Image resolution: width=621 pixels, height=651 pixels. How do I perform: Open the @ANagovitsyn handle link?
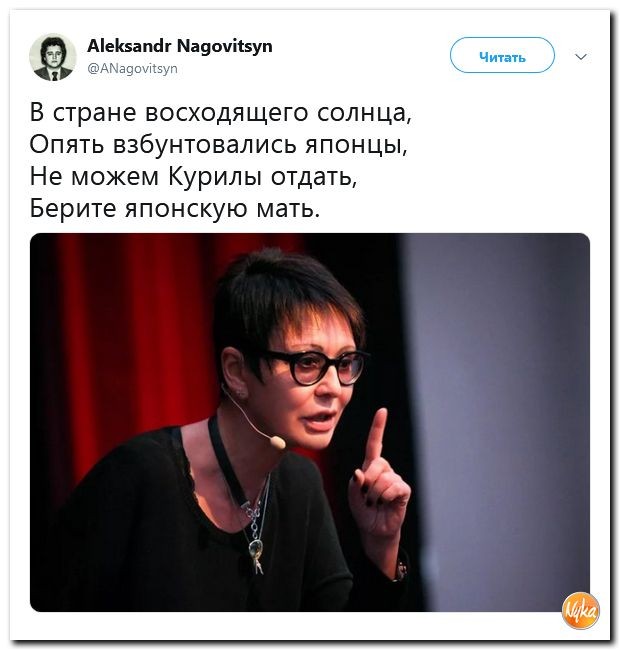(x=132, y=68)
